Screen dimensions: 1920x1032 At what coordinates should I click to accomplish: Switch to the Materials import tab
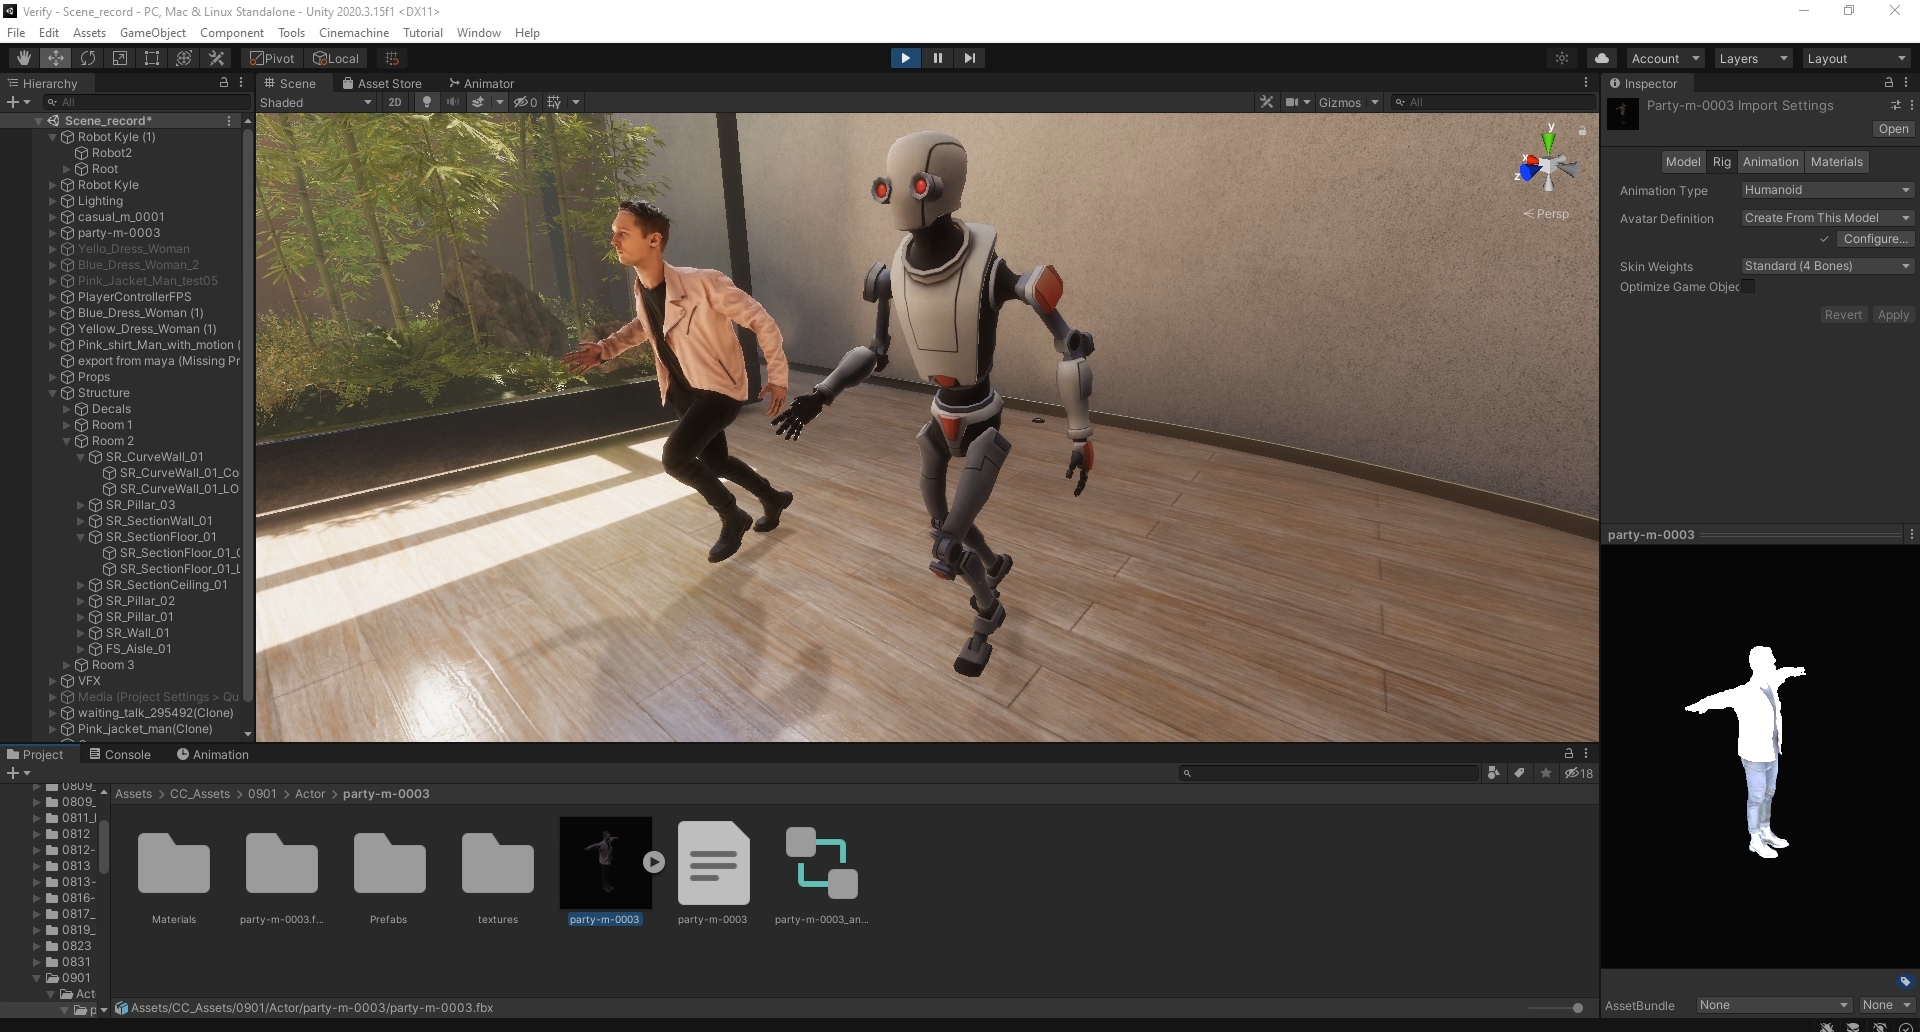1836,161
